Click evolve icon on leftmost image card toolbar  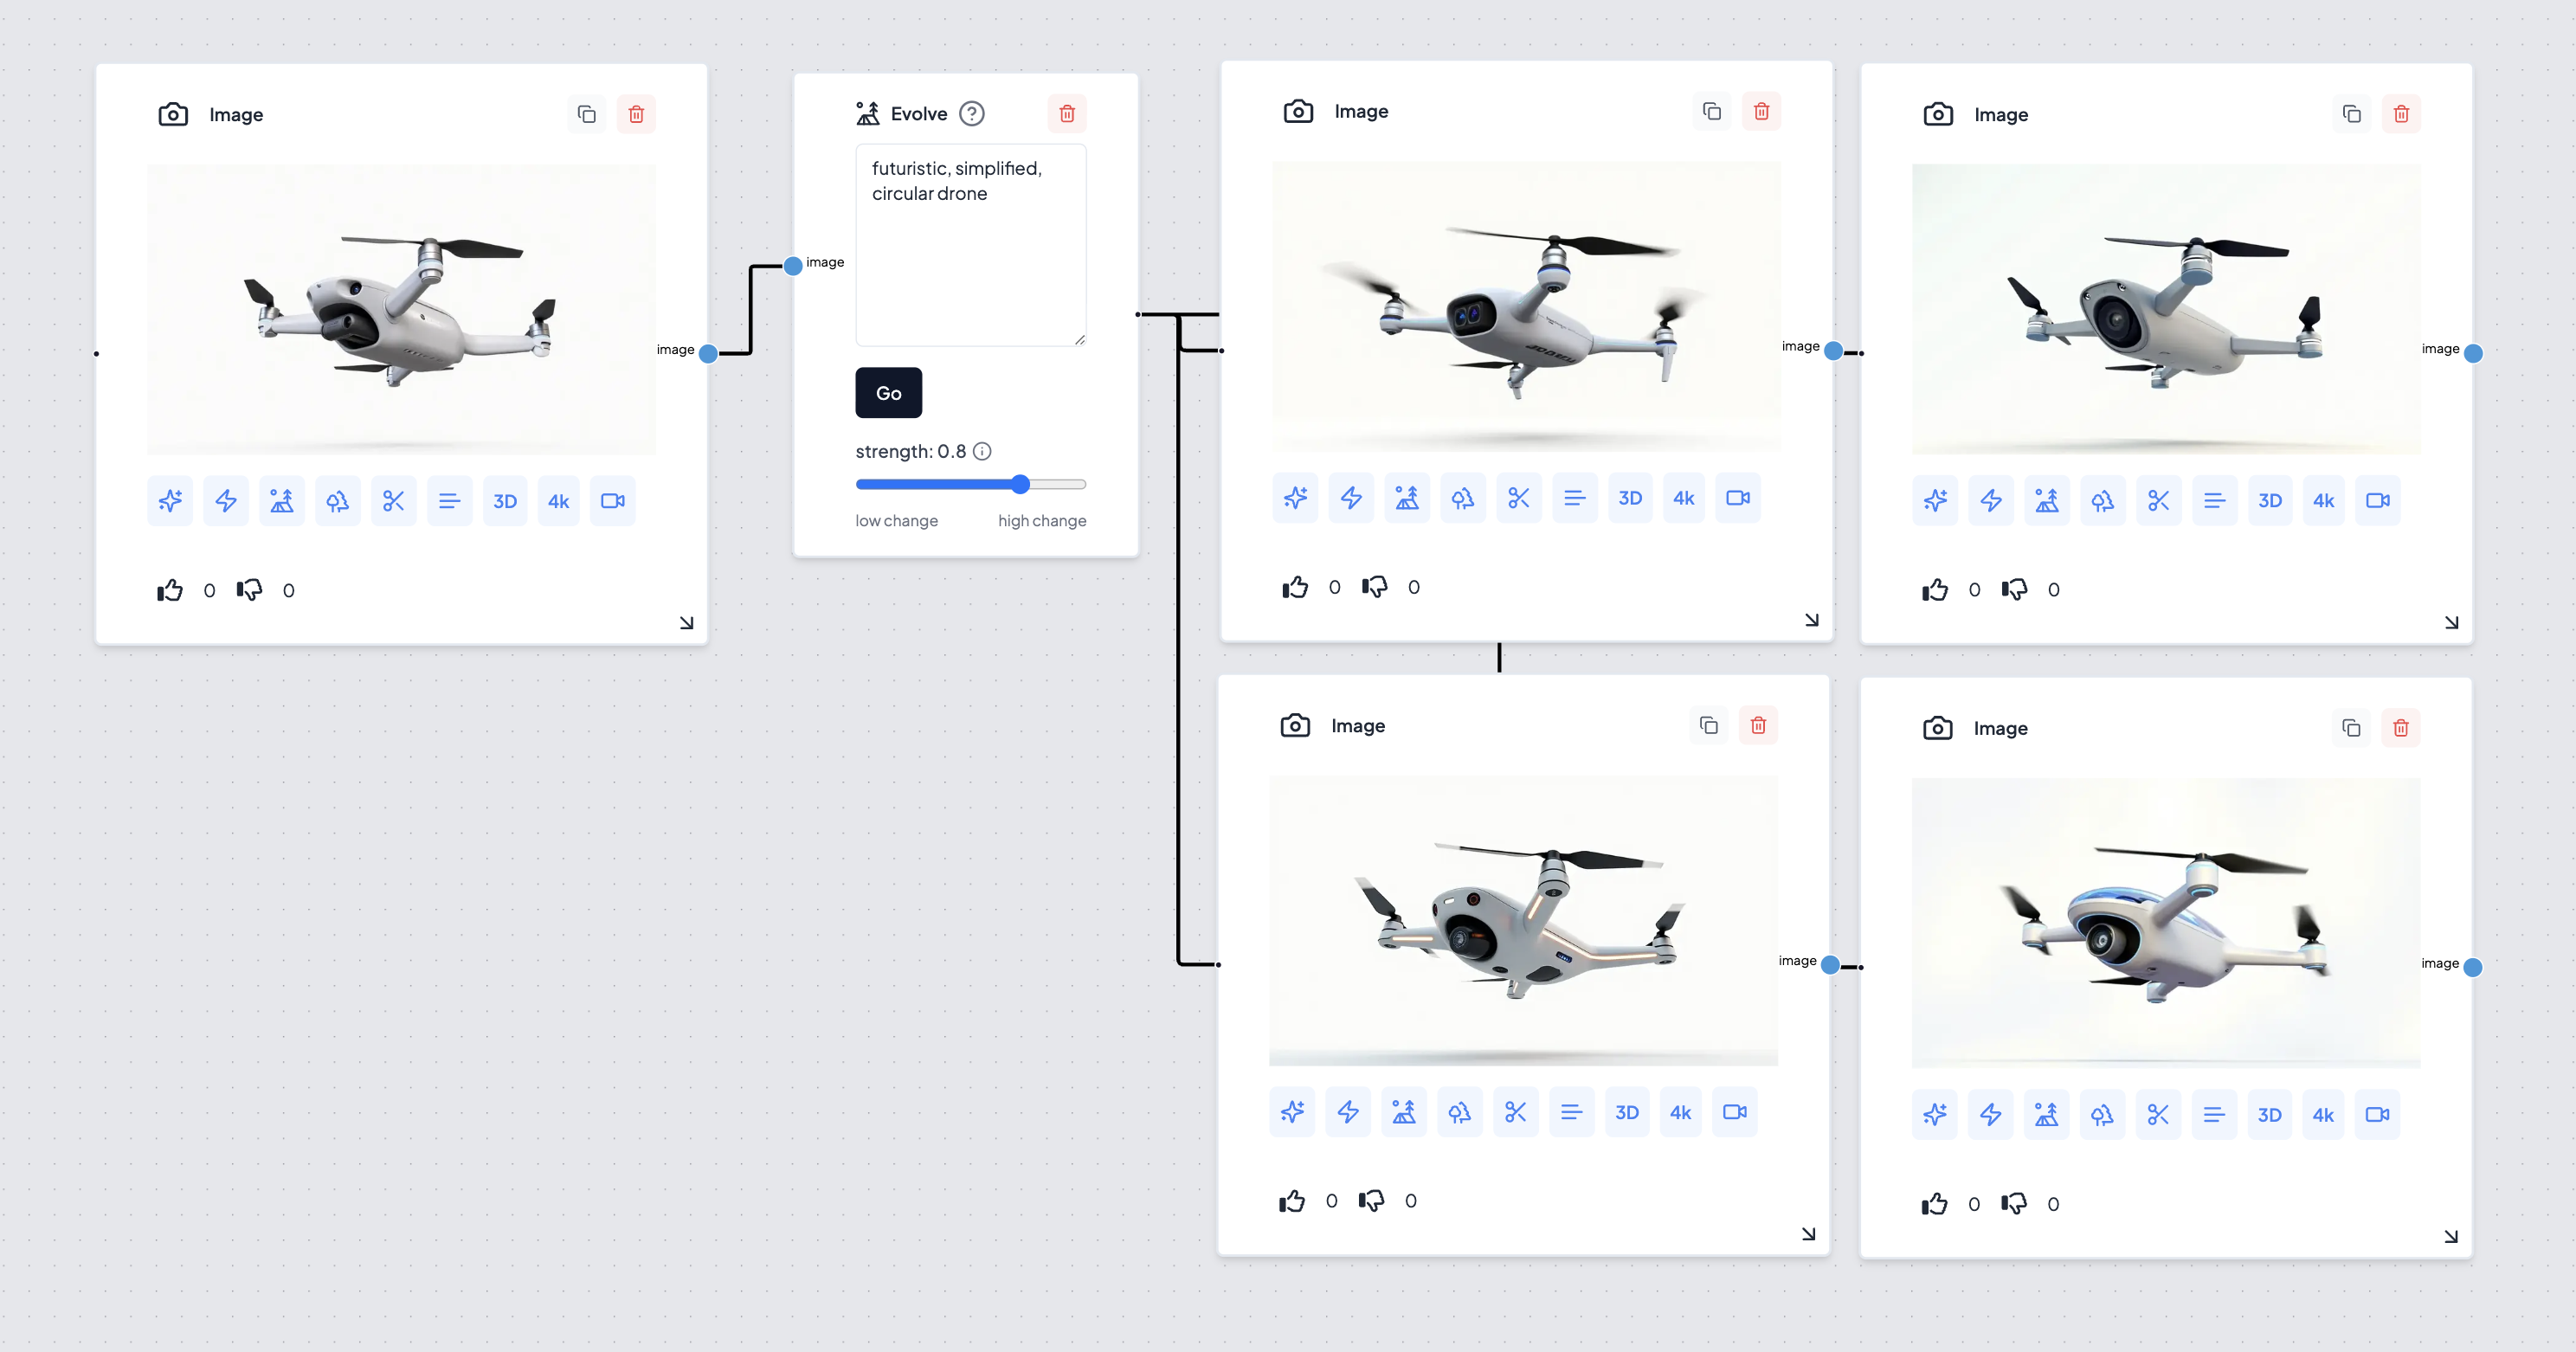click(x=281, y=501)
